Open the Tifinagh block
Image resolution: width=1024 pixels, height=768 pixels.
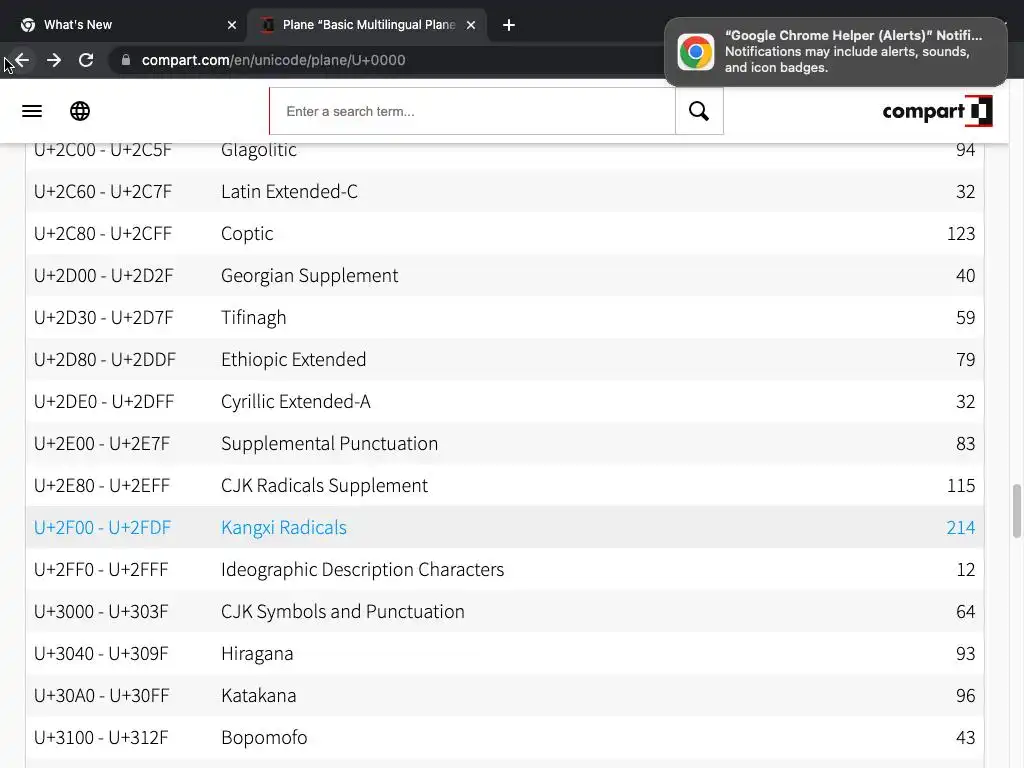coord(253,317)
